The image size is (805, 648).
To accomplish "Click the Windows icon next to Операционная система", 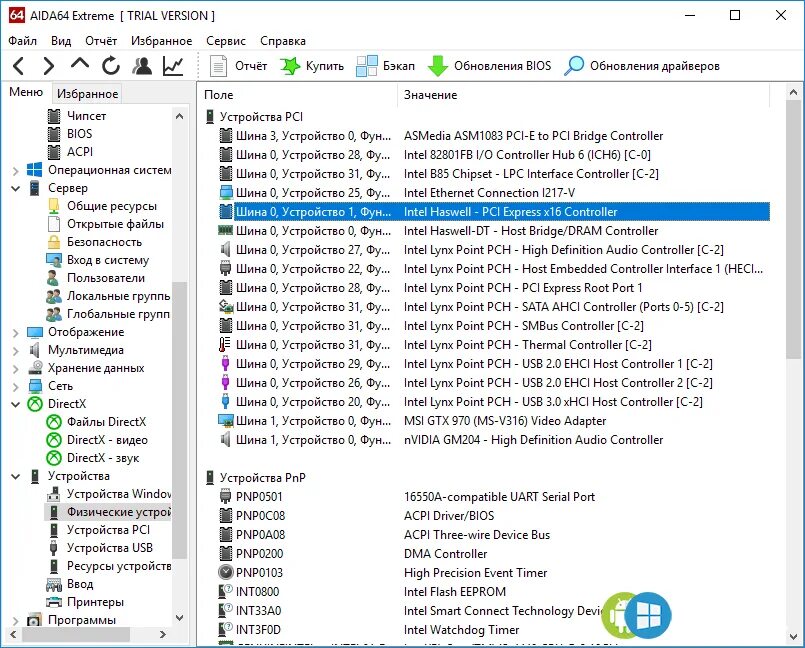I will pyautogui.click(x=34, y=170).
